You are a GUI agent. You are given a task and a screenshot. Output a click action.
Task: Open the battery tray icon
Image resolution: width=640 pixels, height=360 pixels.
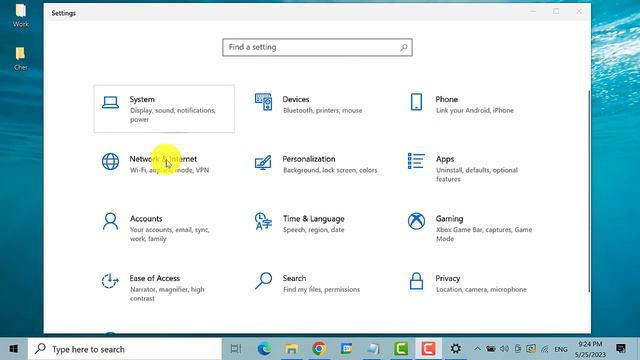pos(491,349)
